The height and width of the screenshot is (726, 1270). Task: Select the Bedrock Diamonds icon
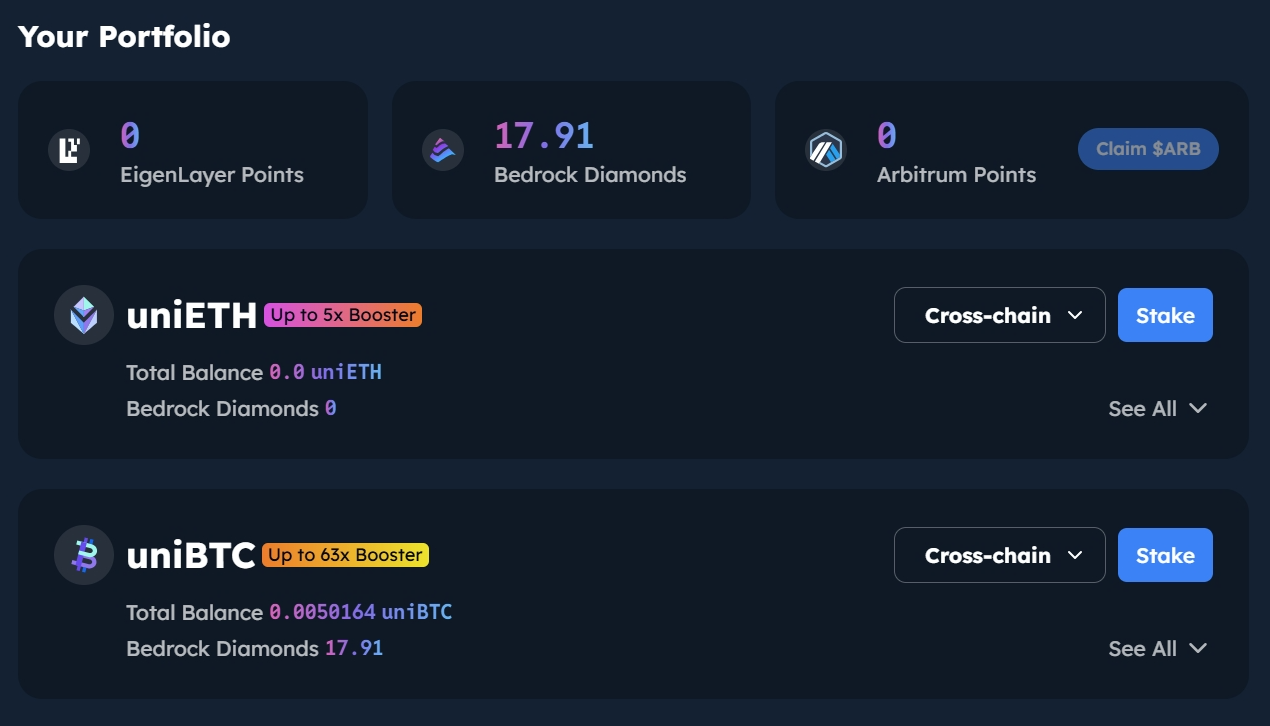click(x=442, y=148)
